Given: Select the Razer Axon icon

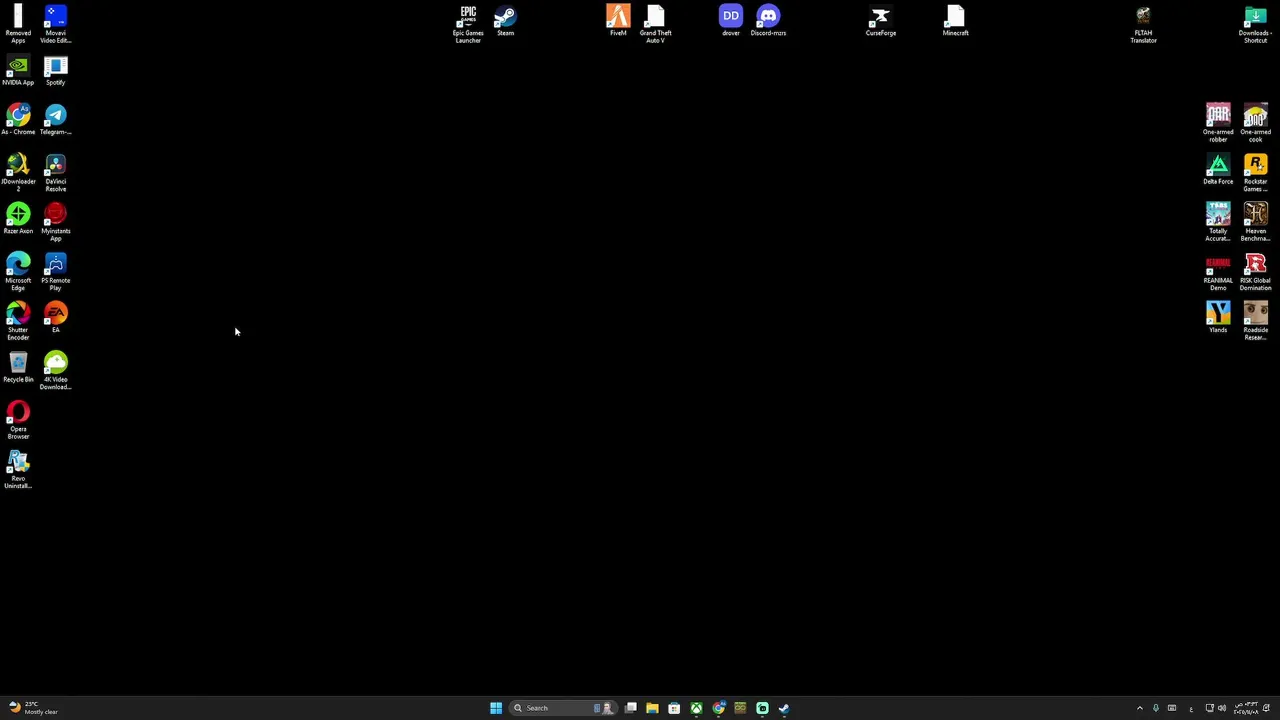Looking at the screenshot, I should tap(18, 219).
